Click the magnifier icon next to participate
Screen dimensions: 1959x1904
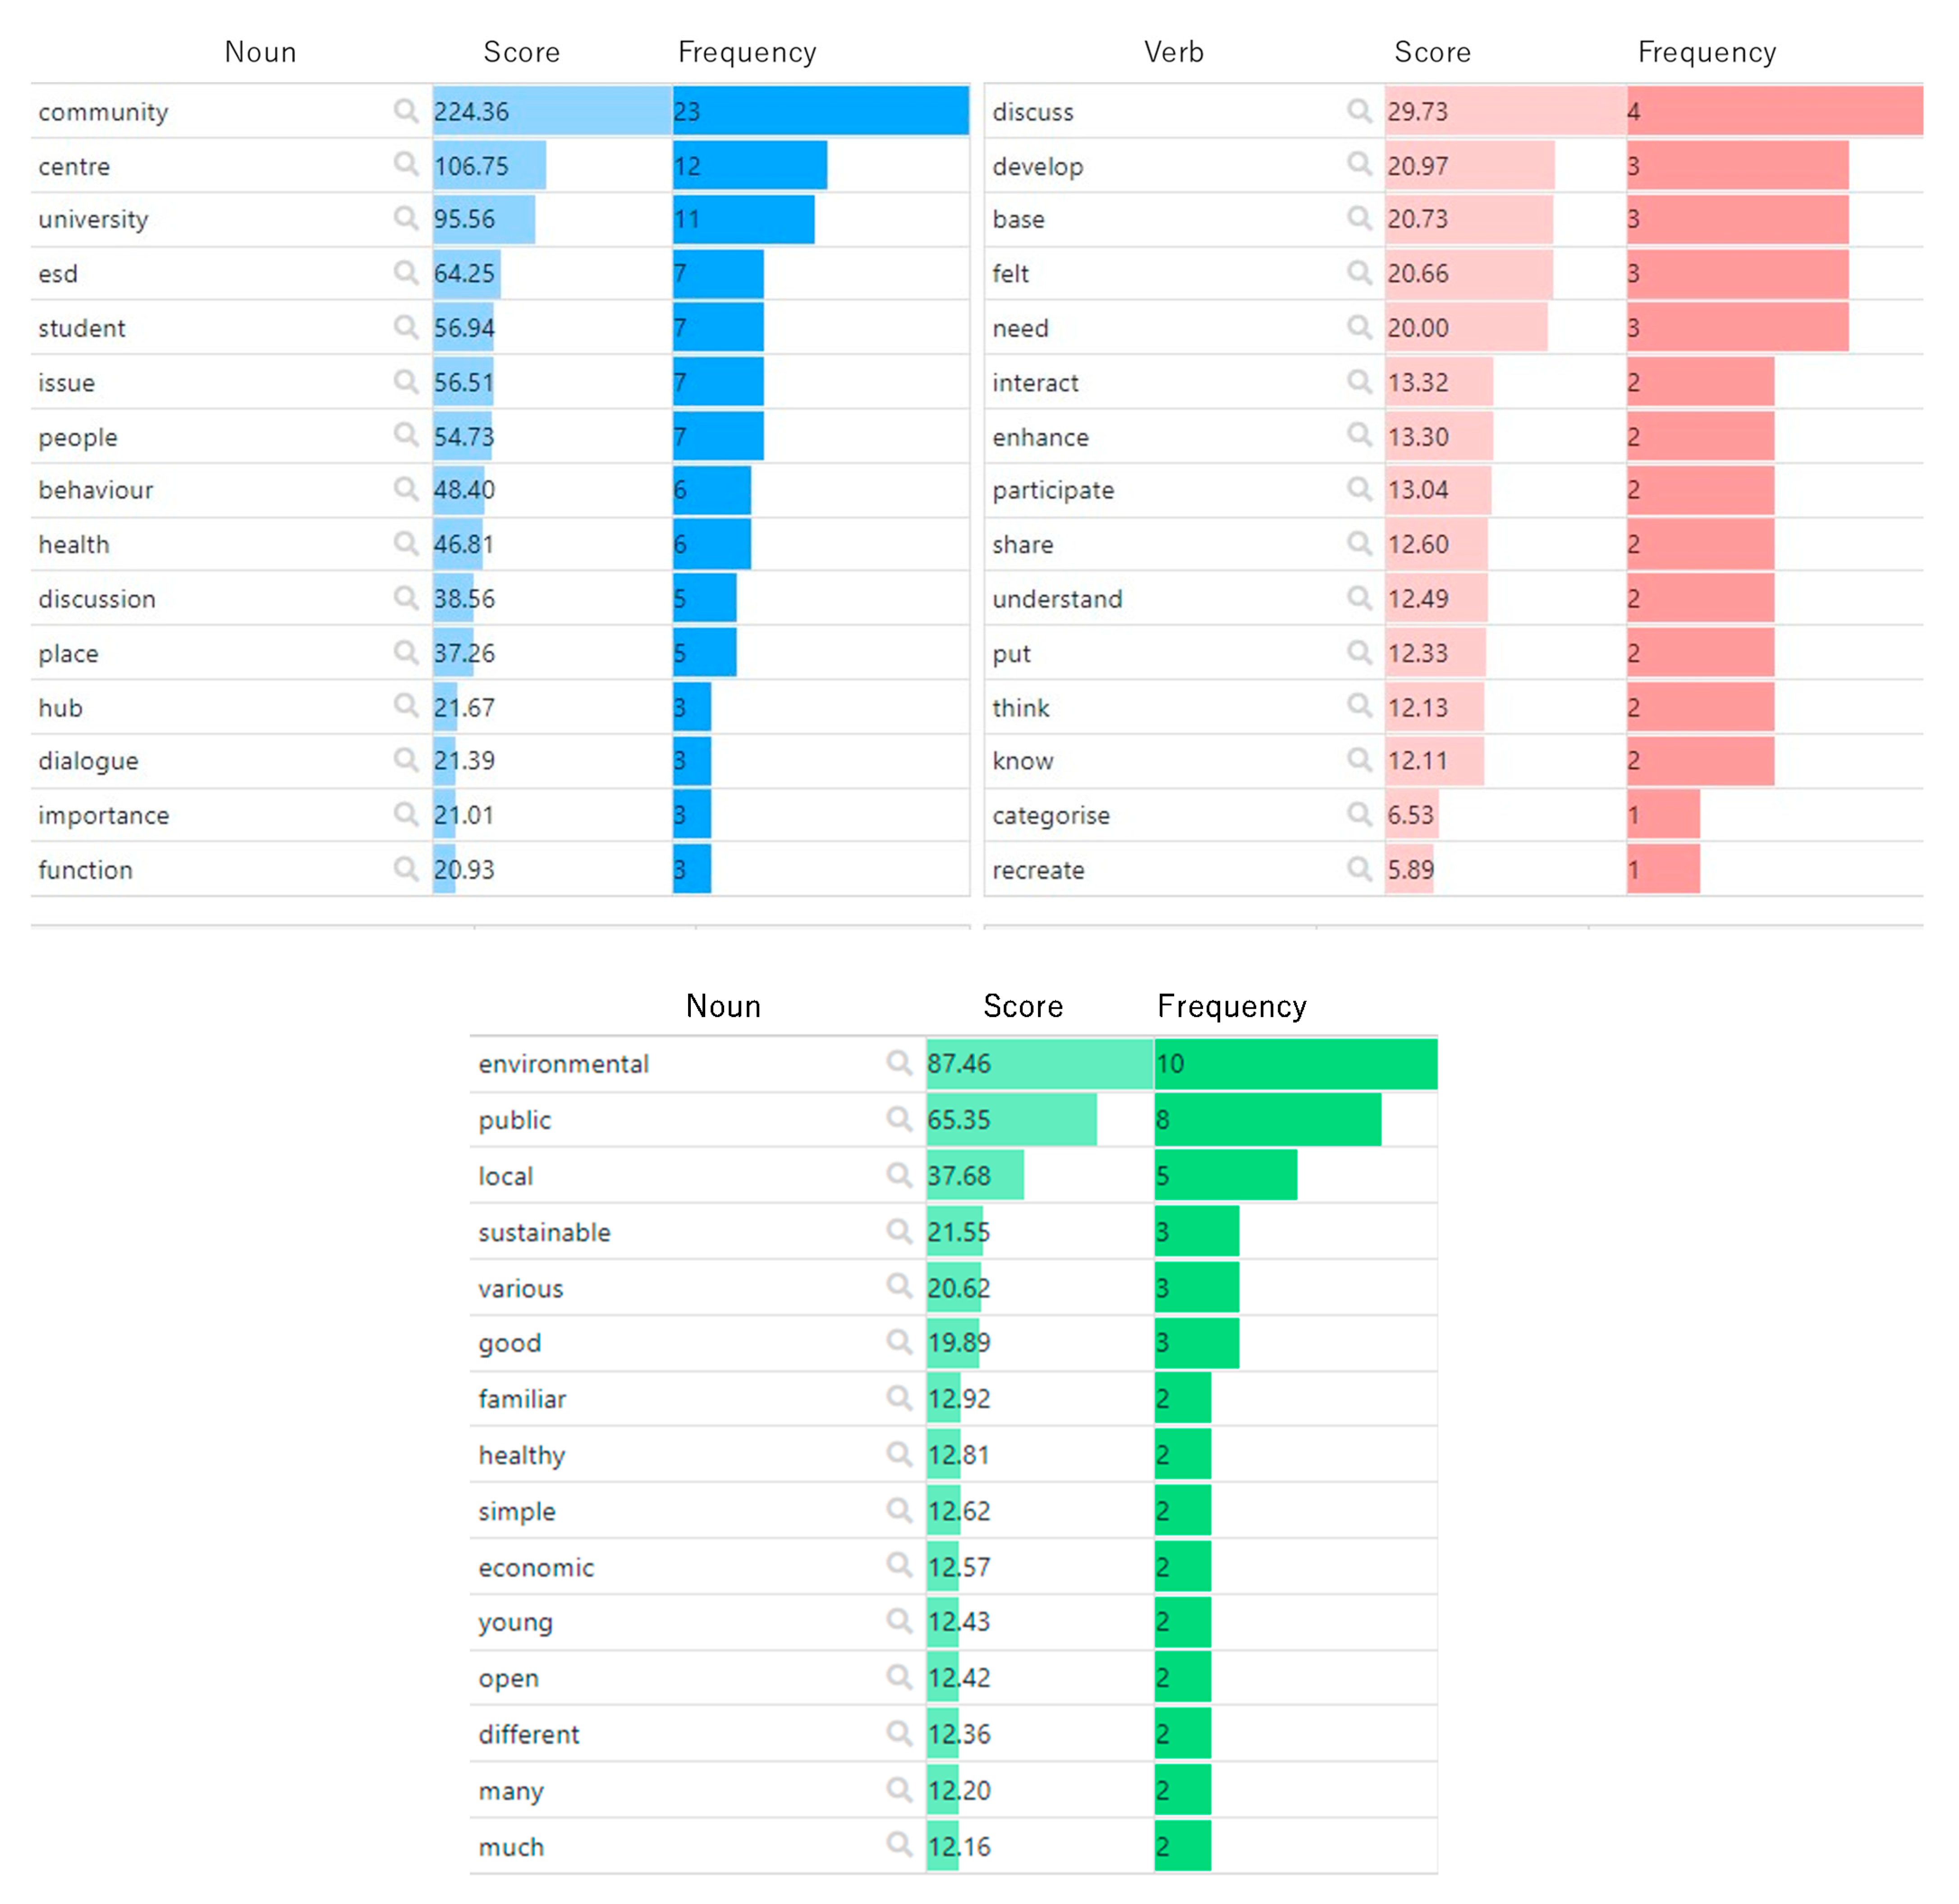(x=1359, y=489)
